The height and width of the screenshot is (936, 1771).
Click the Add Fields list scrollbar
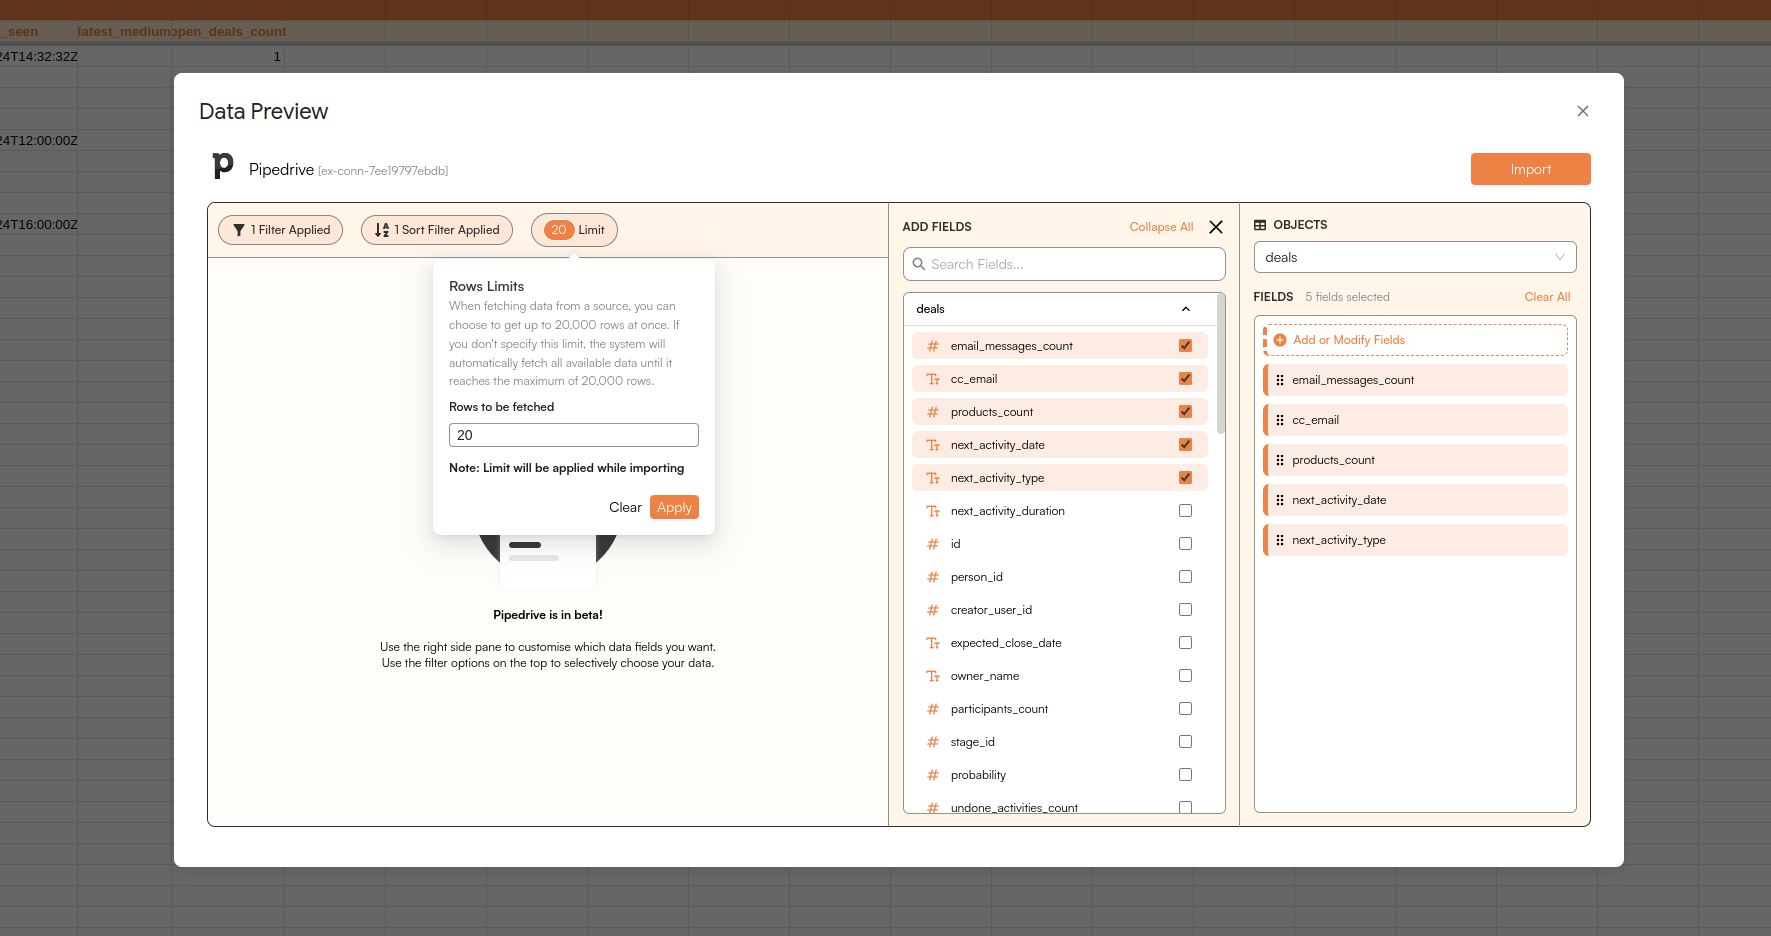point(1221,364)
